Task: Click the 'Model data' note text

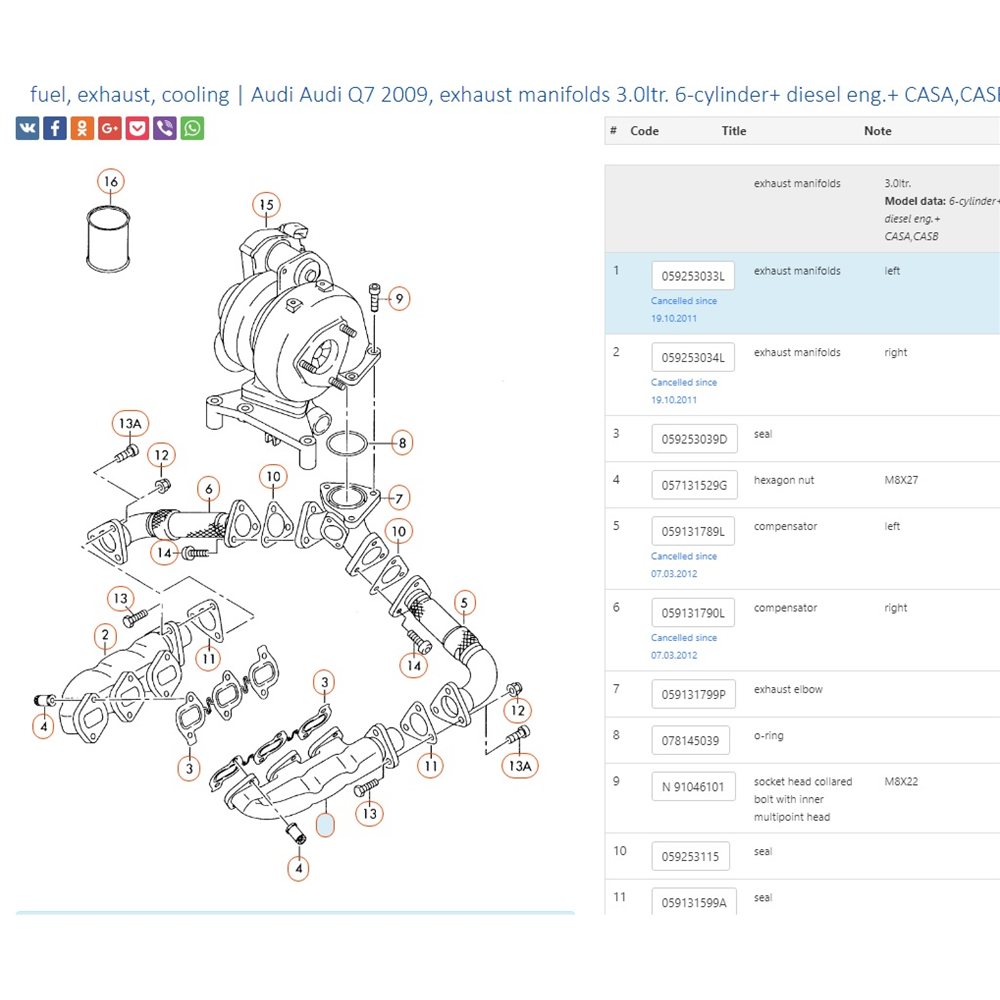Action: click(x=915, y=201)
